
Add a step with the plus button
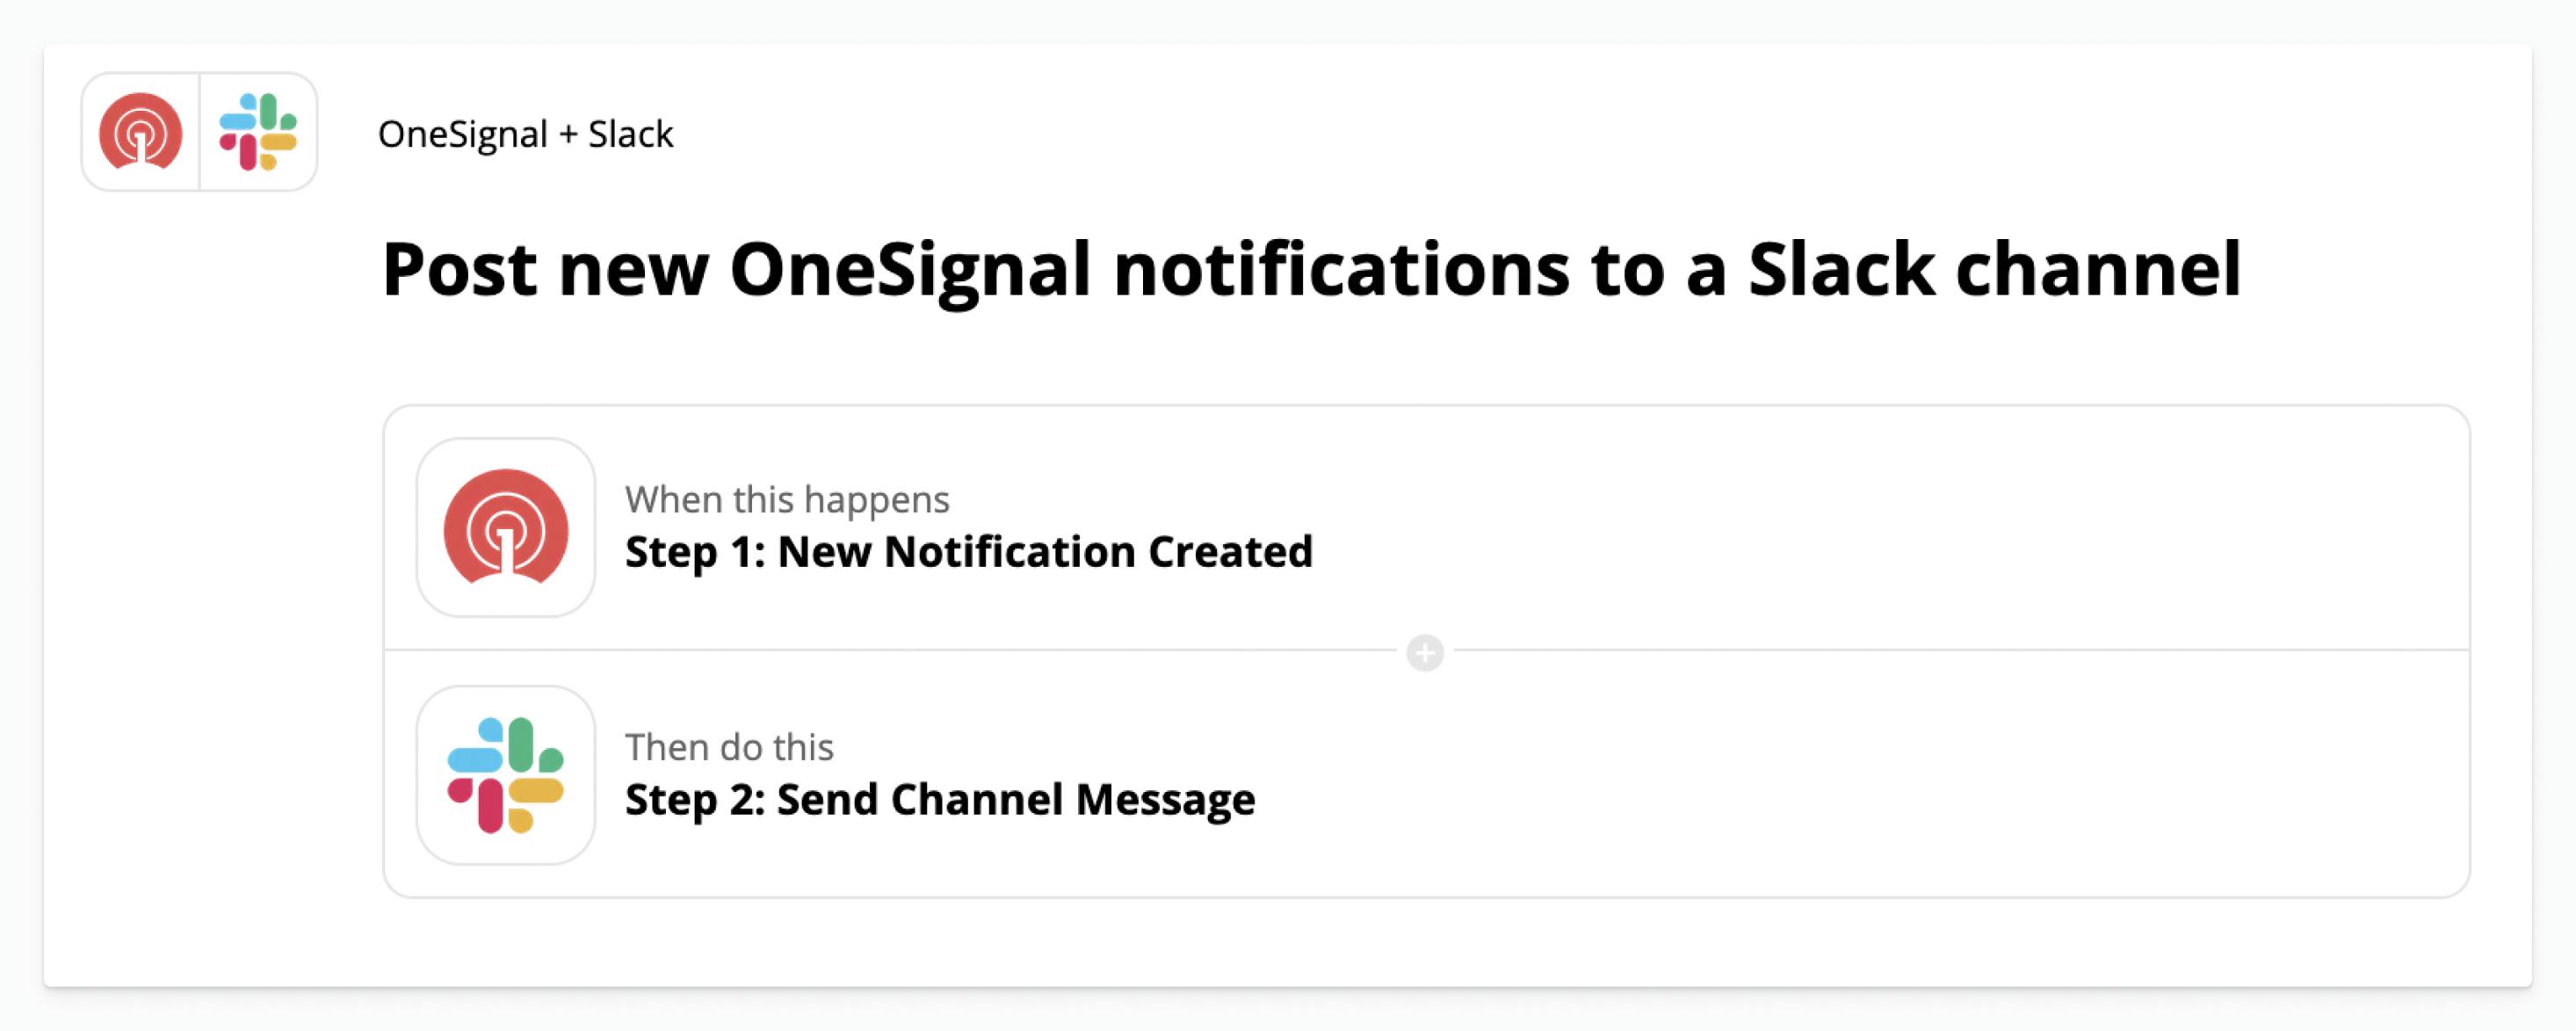(1425, 653)
